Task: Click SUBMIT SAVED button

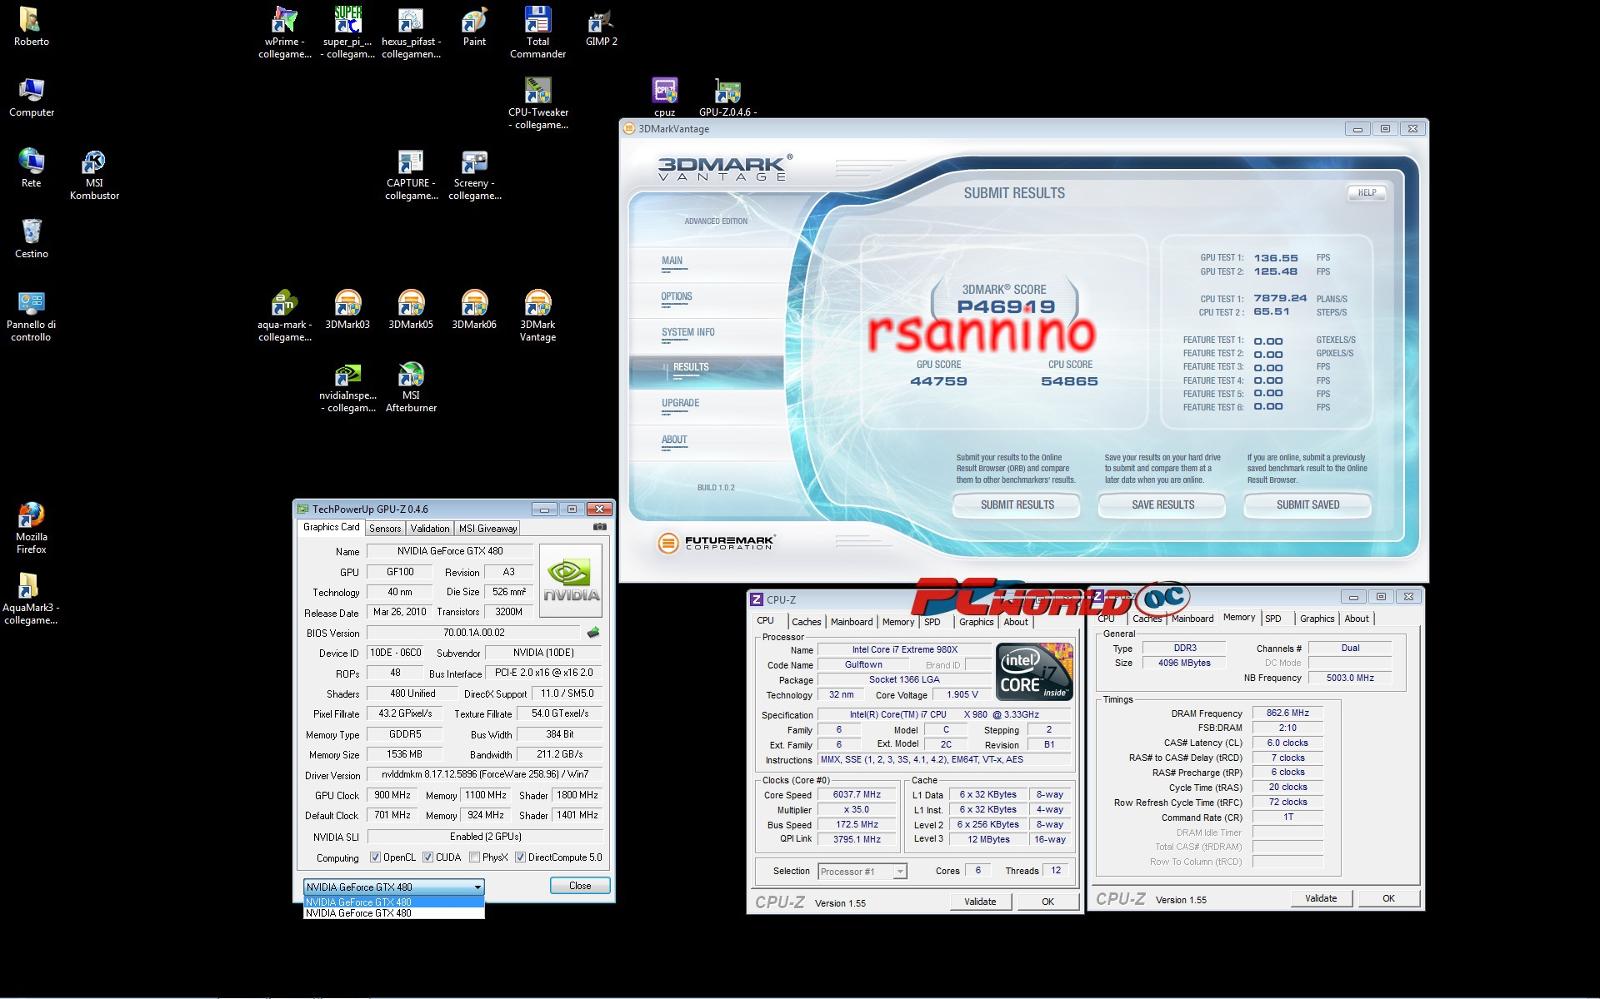Action: [1308, 505]
